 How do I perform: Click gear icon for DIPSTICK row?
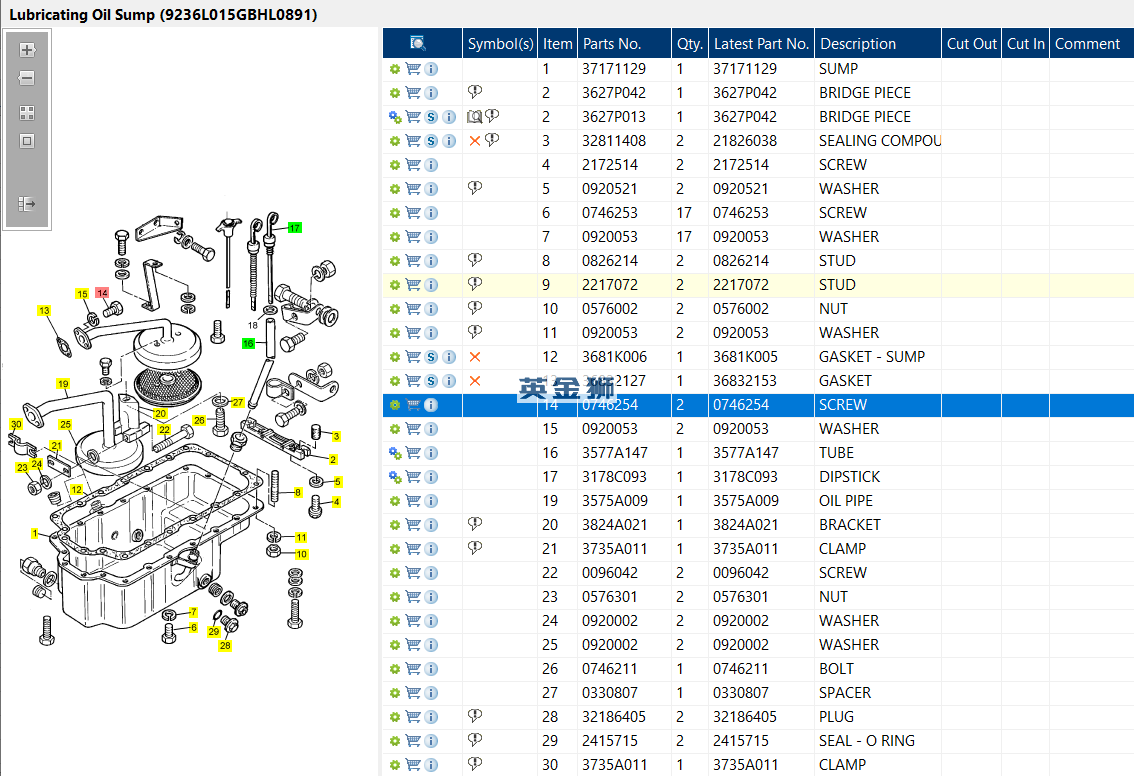coord(395,477)
